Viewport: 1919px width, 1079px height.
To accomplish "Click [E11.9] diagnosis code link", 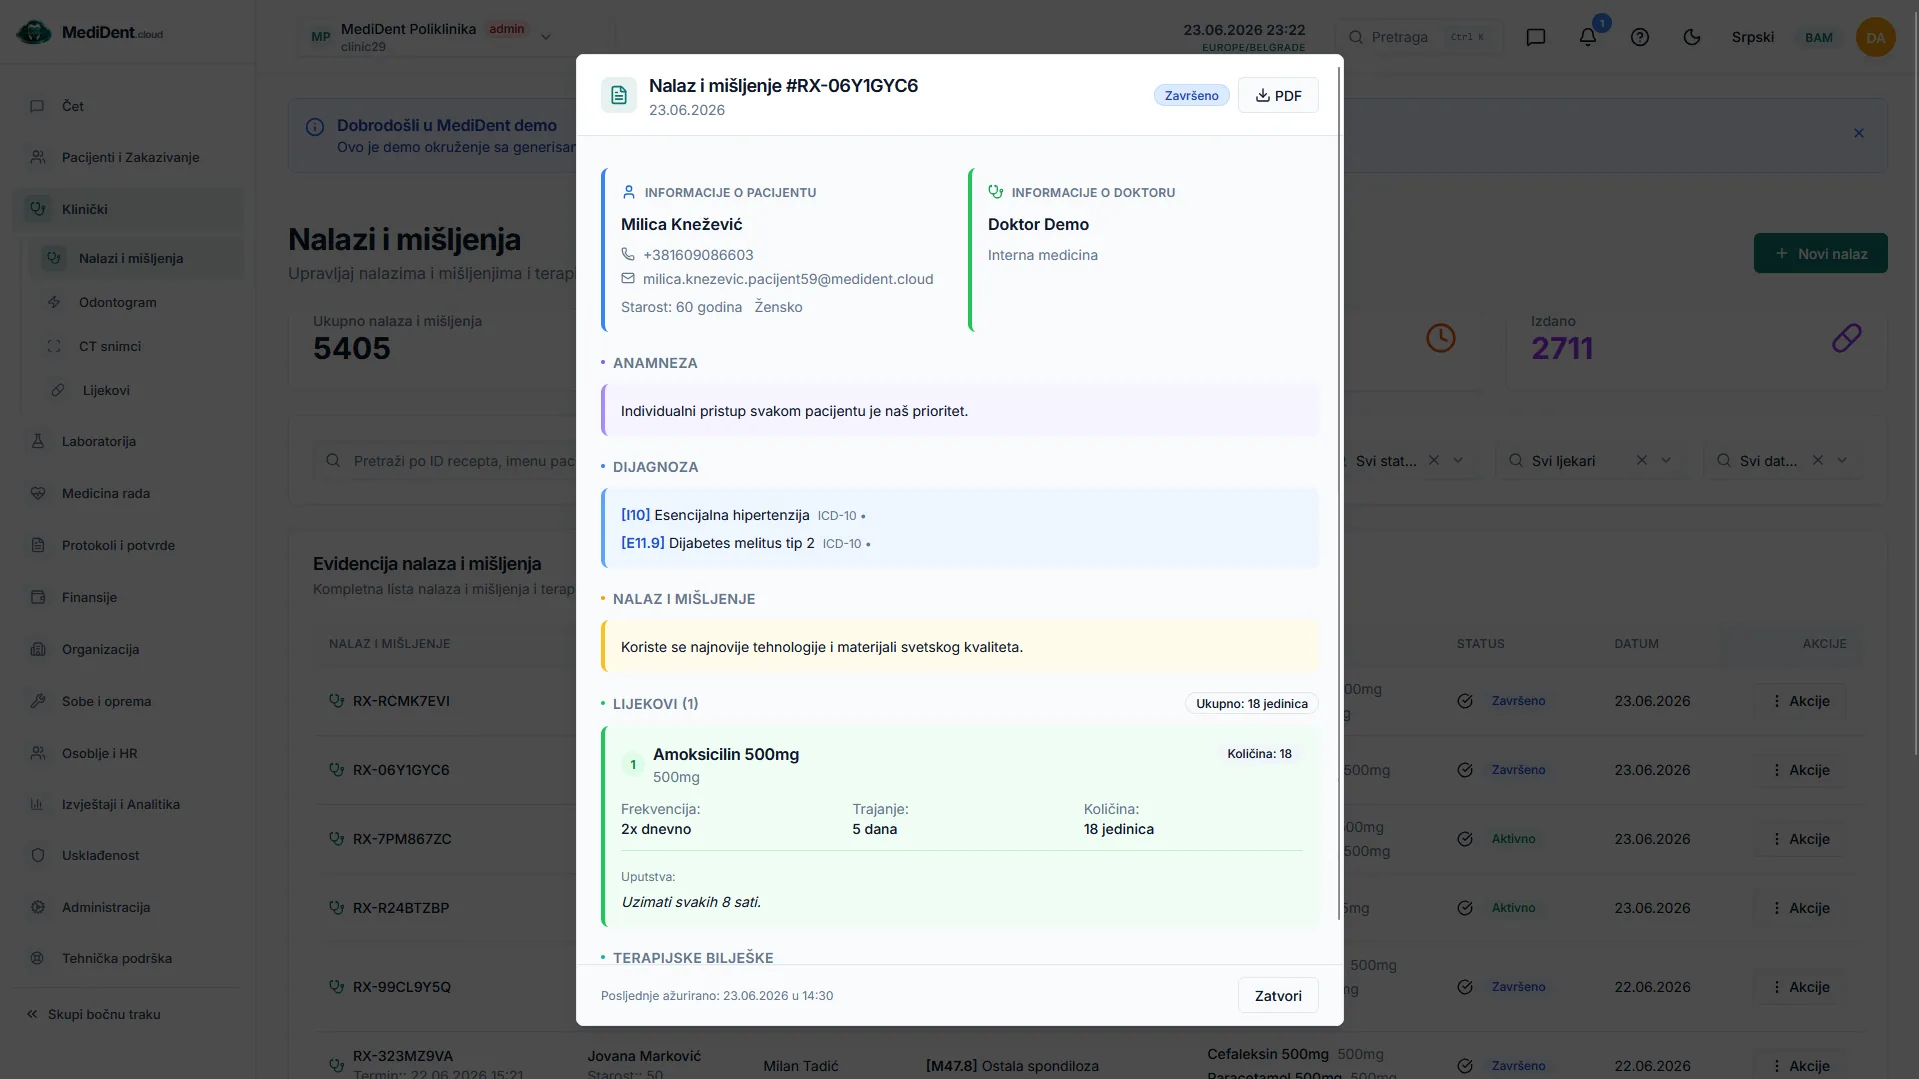I will click(642, 543).
